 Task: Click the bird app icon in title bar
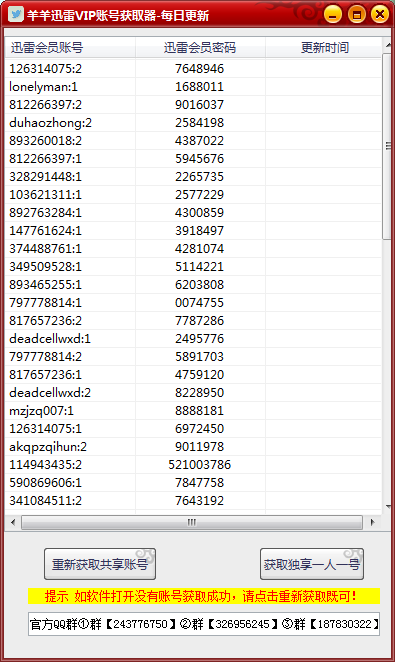[x=16, y=14]
